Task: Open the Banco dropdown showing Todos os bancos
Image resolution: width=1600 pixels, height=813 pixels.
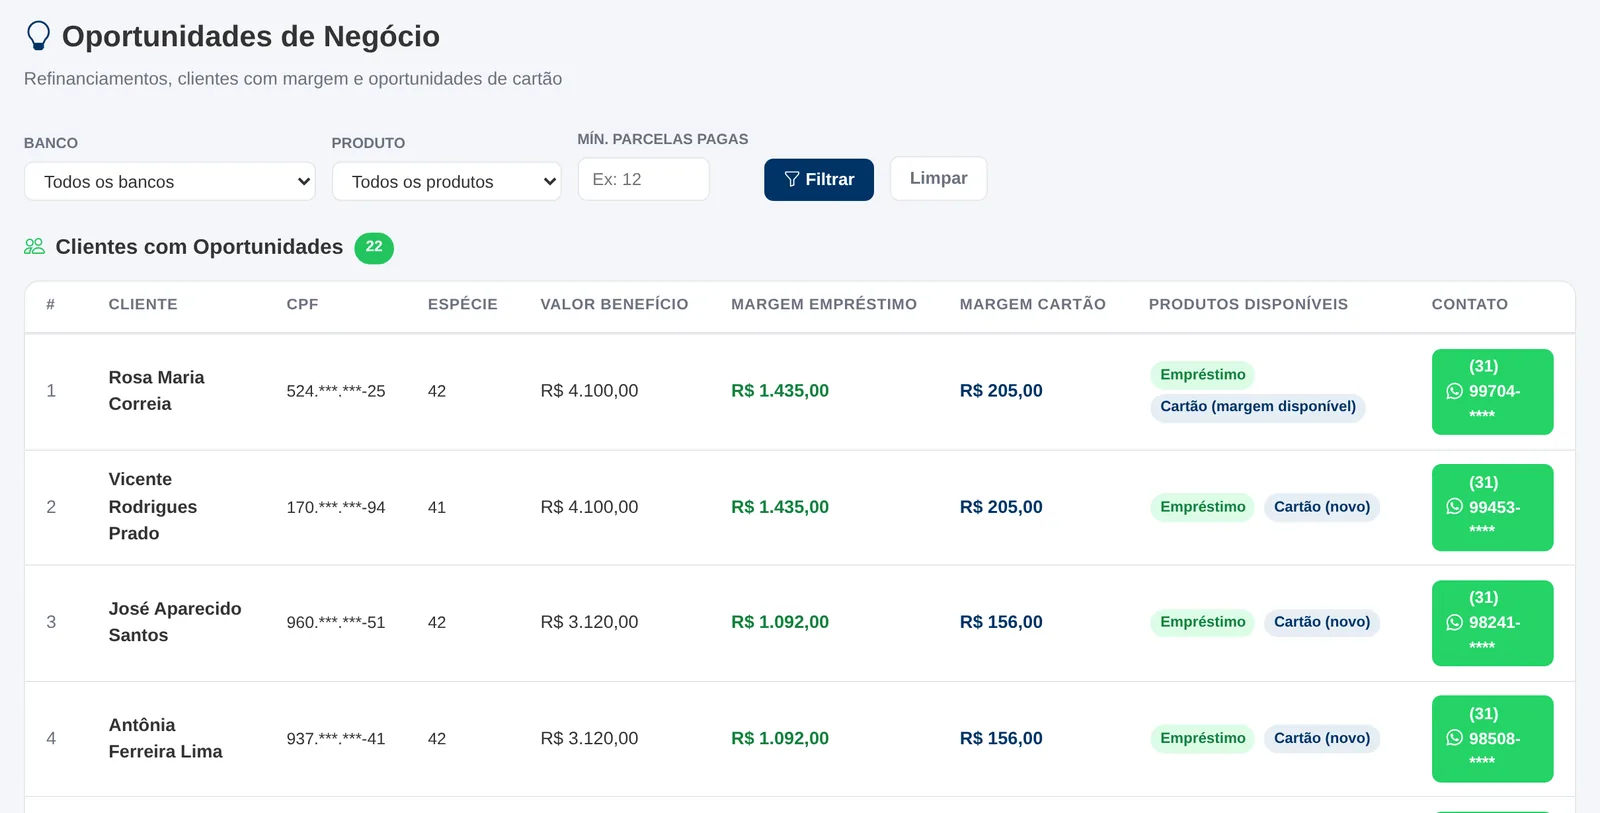Action: coord(170,182)
